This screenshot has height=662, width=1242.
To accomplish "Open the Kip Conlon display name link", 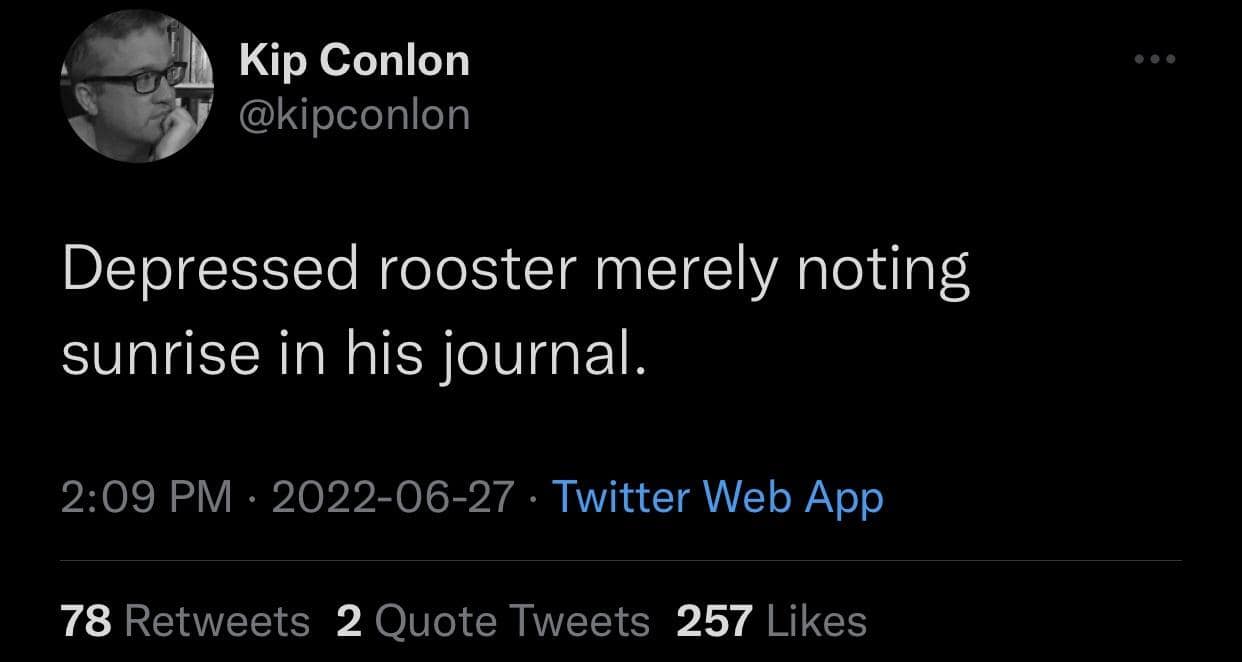I will [354, 62].
